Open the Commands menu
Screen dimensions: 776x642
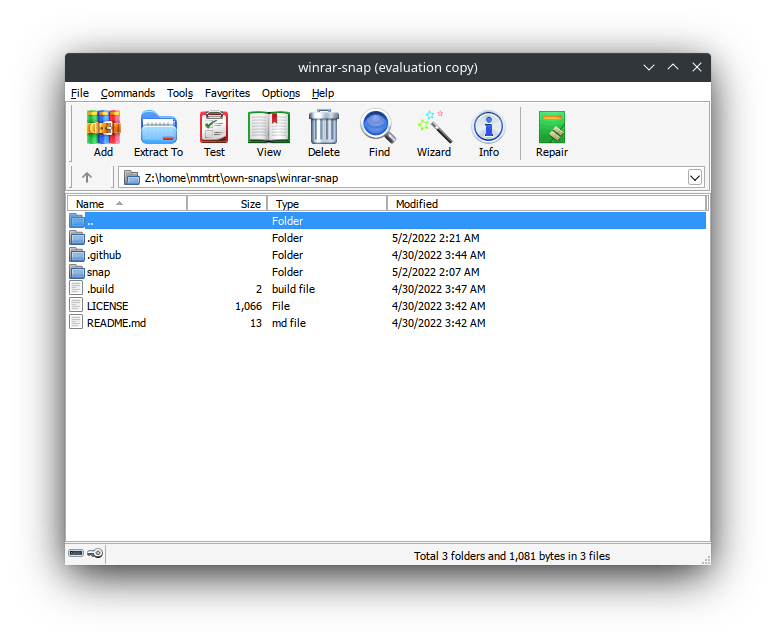pyautogui.click(x=128, y=93)
